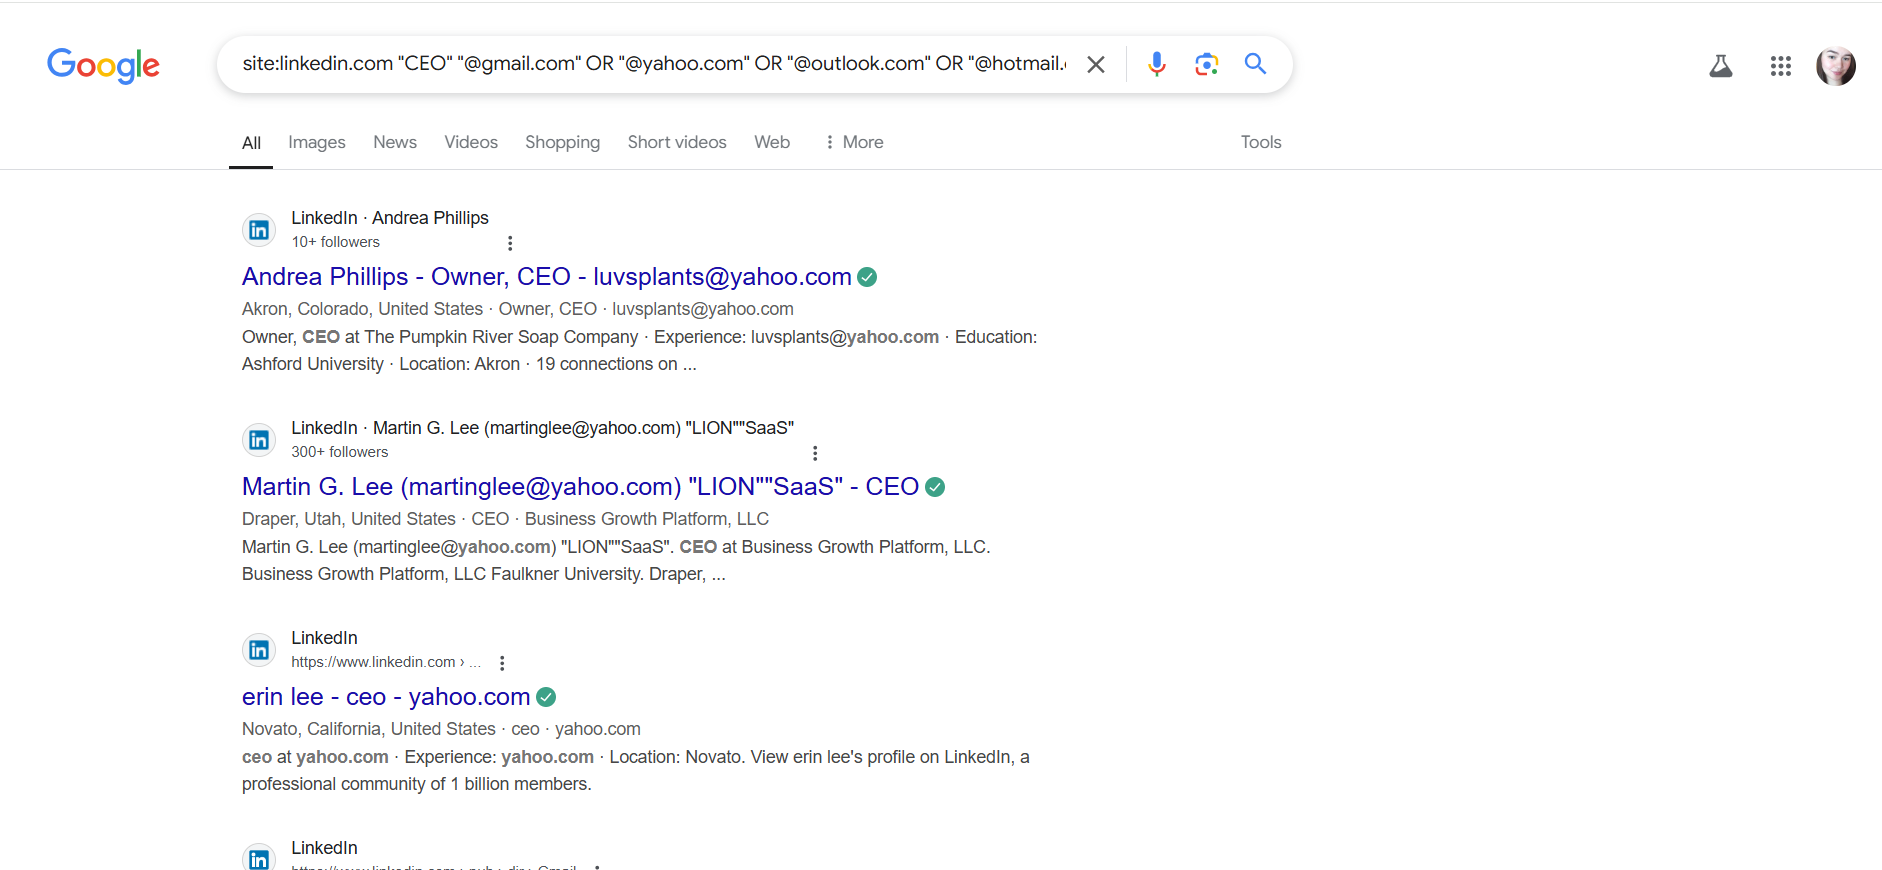Open the Google account profile picture

pyautogui.click(x=1835, y=66)
